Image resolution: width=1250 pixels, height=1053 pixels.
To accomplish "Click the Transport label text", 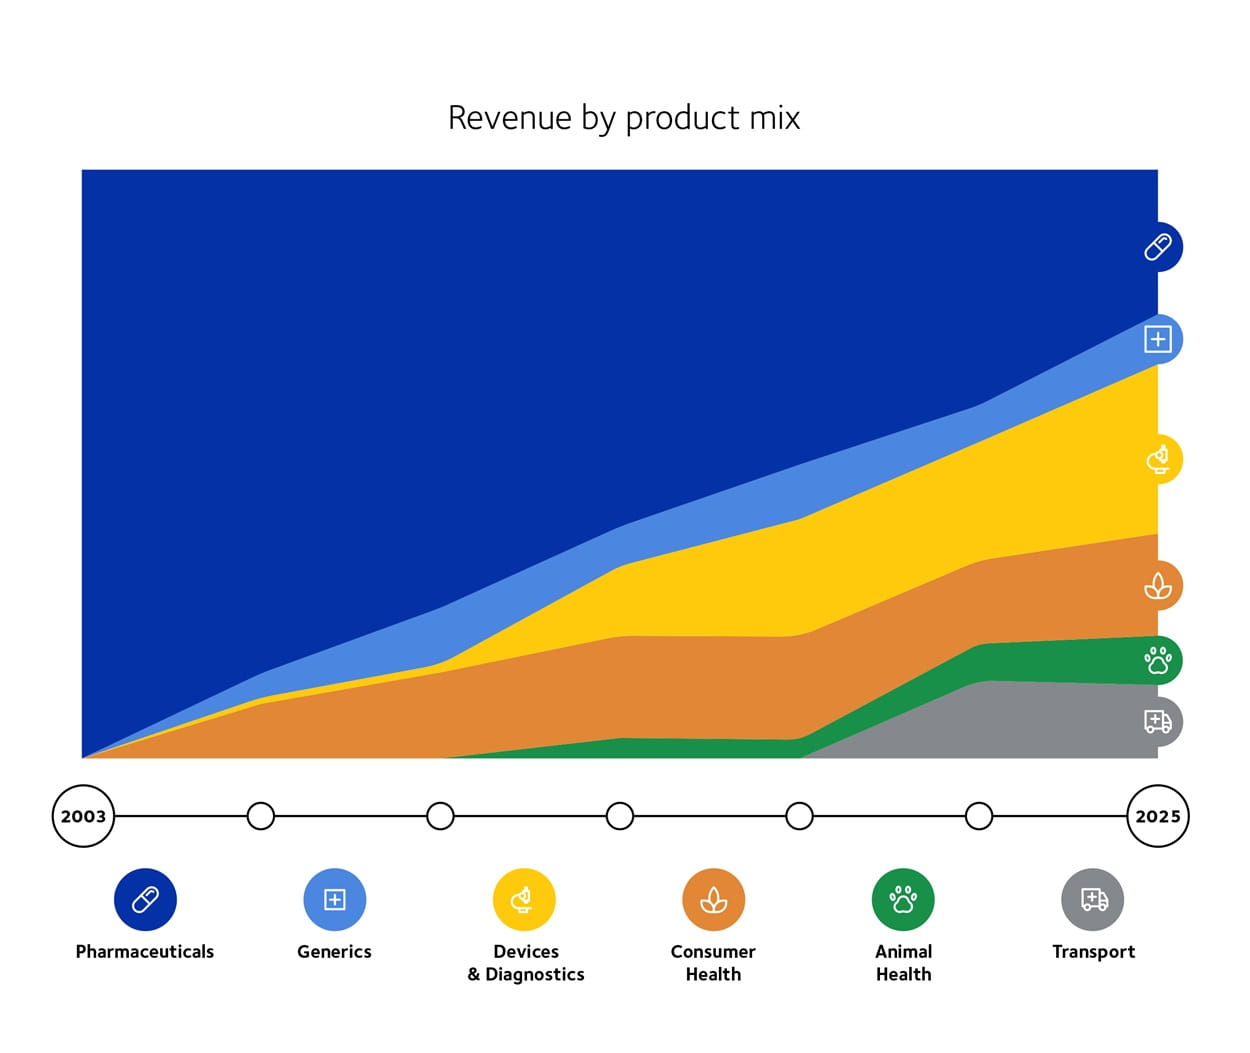I will [1093, 951].
